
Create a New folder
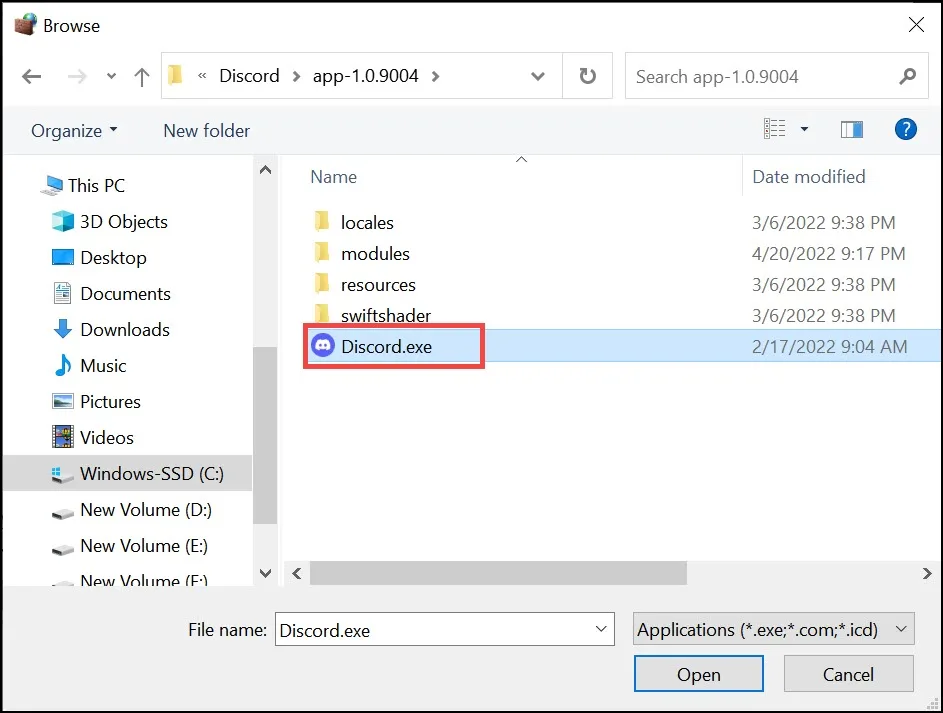206,130
